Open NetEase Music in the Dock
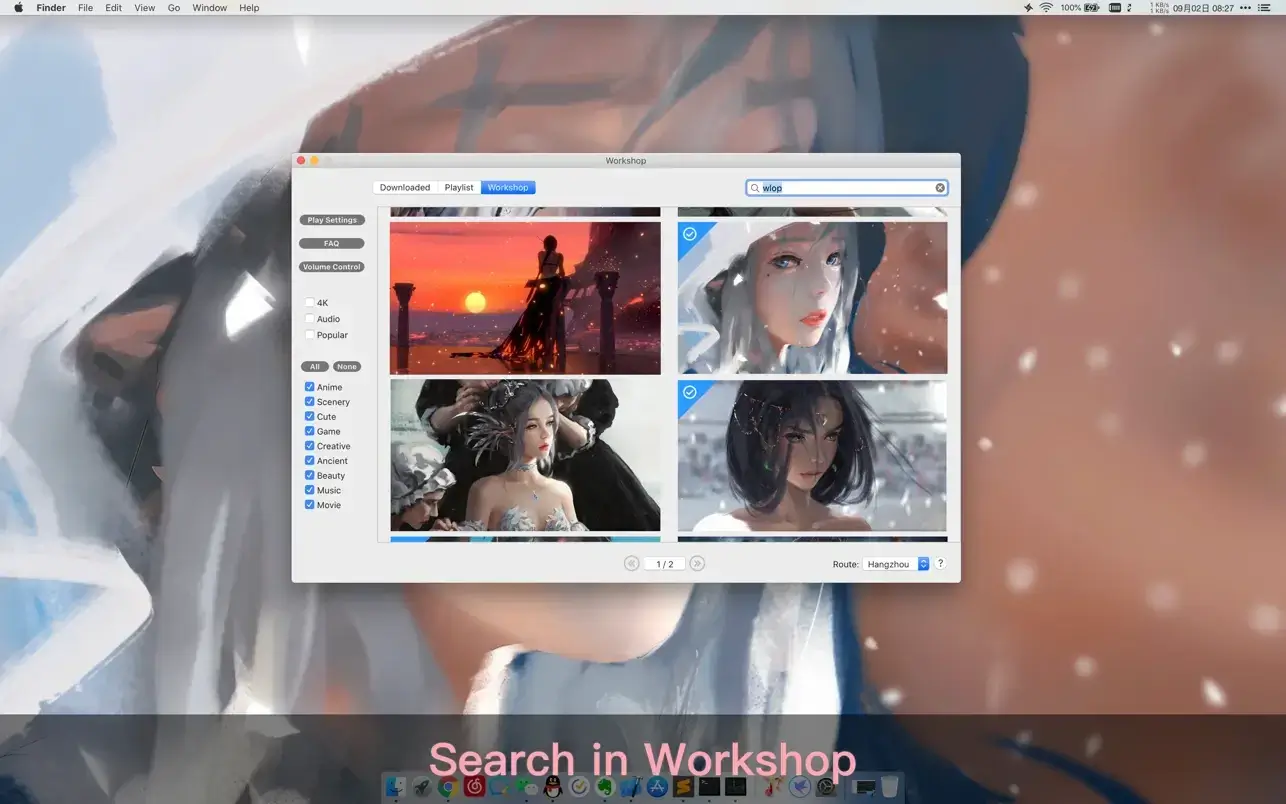 [474, 788]
